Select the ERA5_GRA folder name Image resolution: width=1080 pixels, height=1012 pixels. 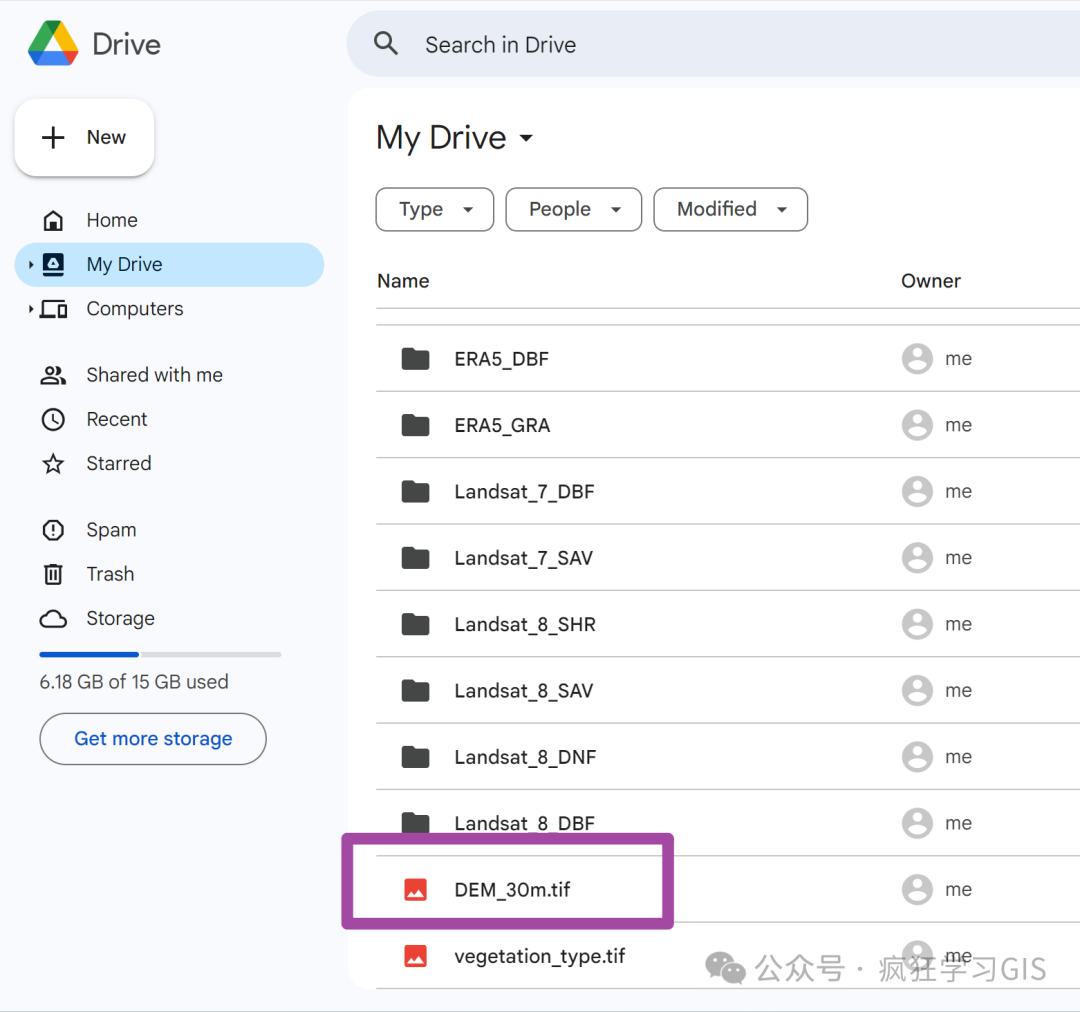502,426
